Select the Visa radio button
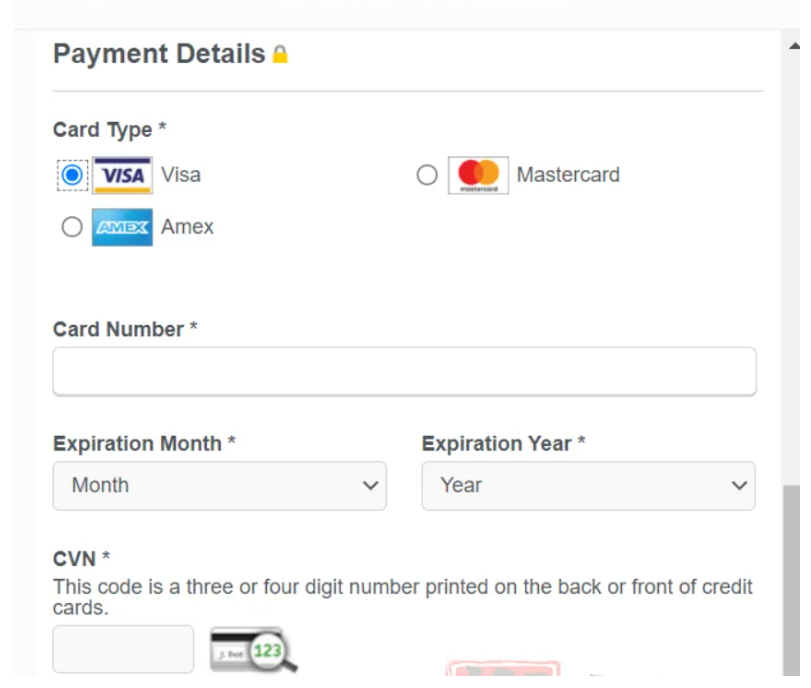811x688 pixels. point(72,175)
